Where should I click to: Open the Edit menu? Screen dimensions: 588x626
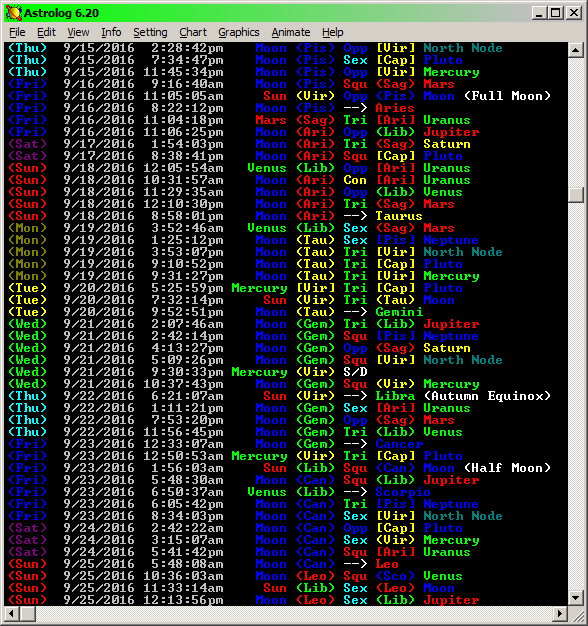coord(46,32)
